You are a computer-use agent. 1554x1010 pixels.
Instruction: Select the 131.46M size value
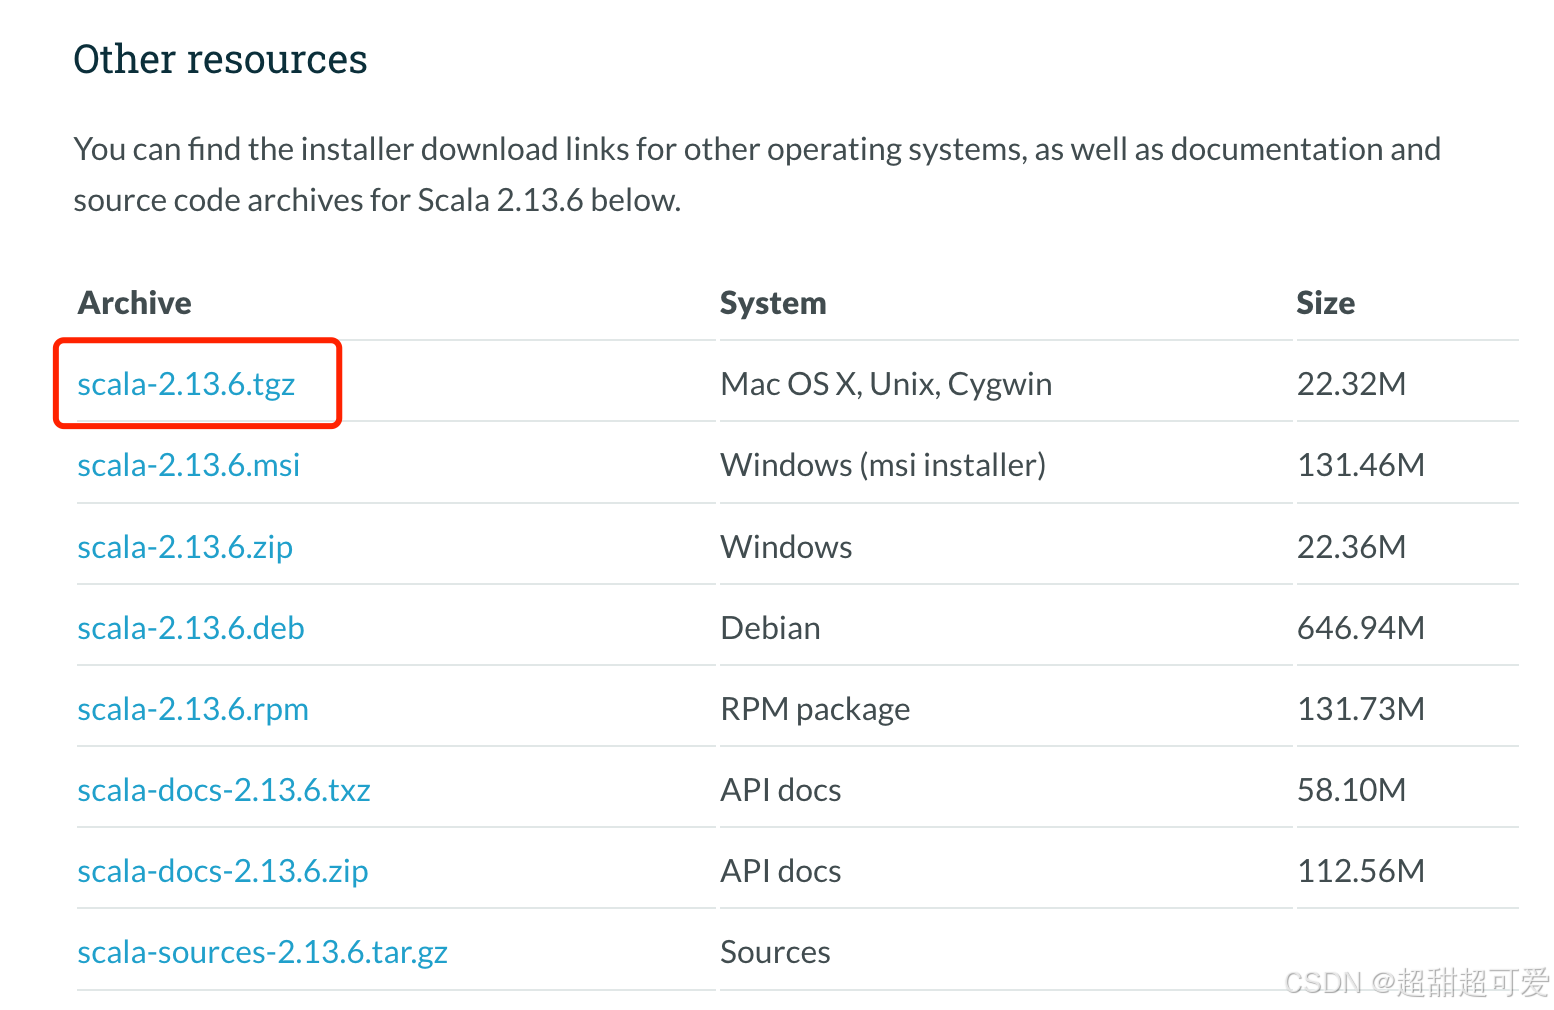[1360, 465]
